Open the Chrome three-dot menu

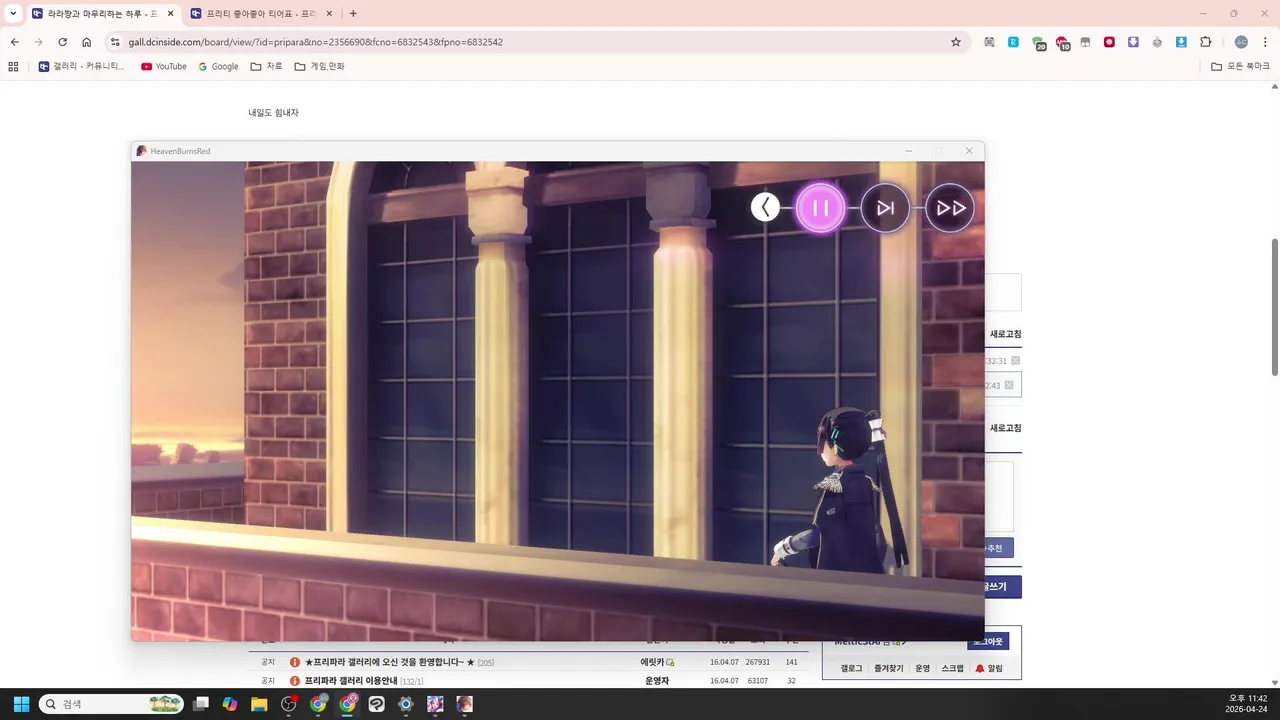pos(1265,42)
